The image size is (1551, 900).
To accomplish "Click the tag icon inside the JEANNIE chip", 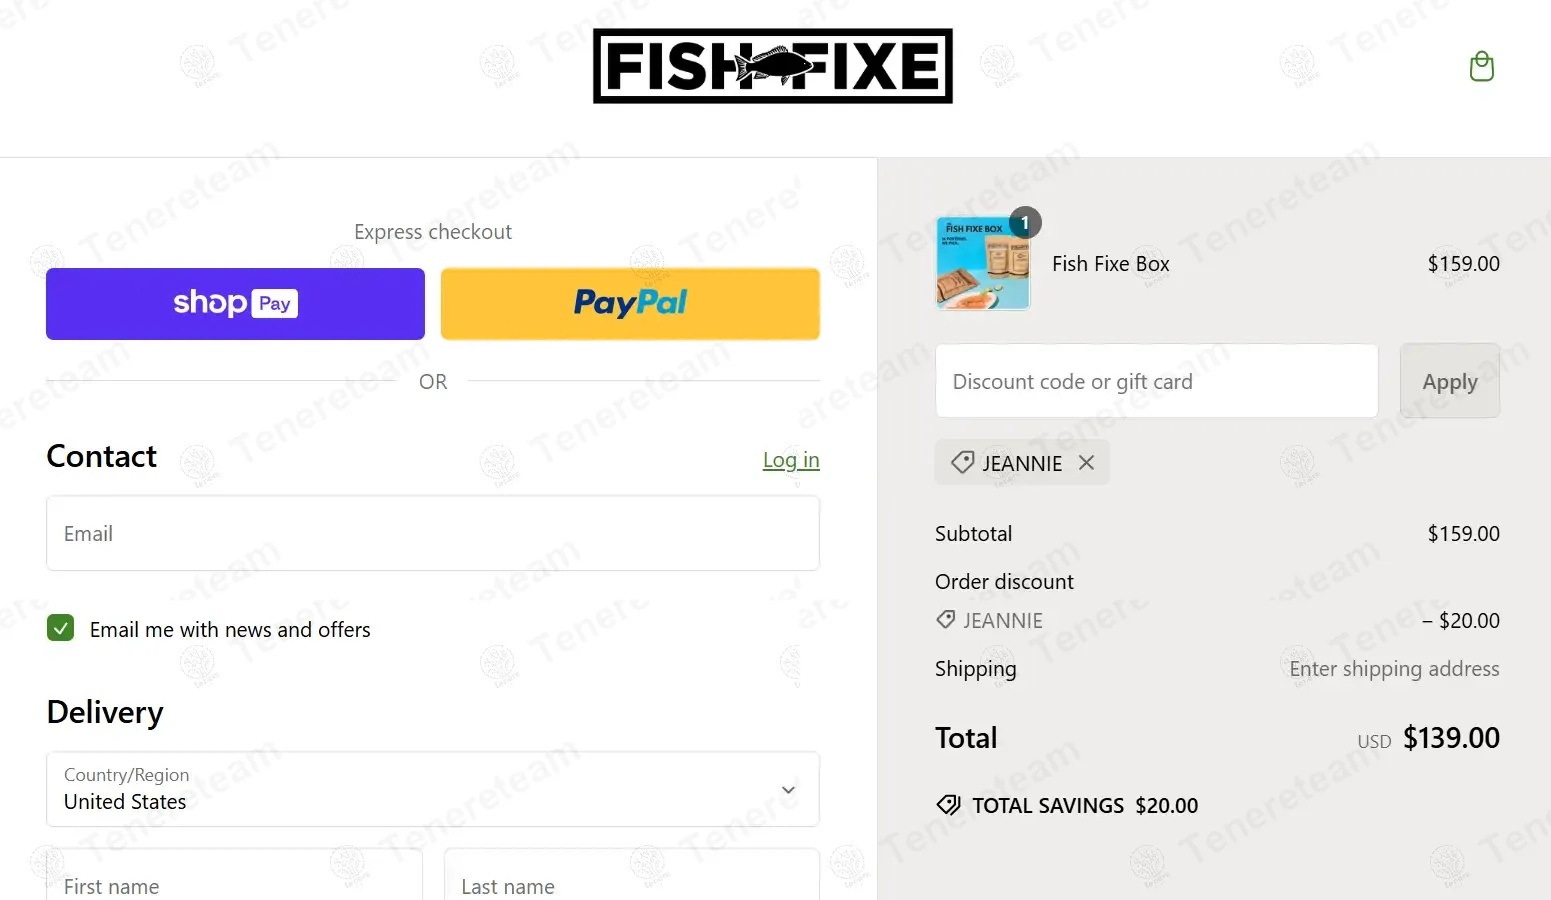I will pyautogui.click(x=962, y=462).
